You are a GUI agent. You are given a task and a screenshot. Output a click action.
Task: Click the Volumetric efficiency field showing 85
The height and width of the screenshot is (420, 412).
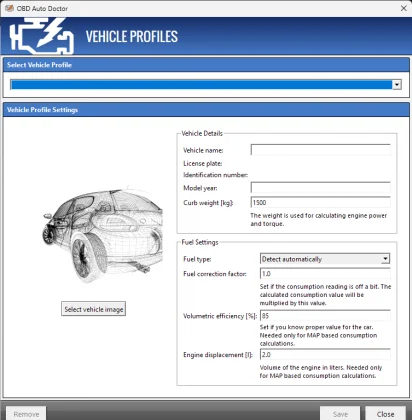325,315
